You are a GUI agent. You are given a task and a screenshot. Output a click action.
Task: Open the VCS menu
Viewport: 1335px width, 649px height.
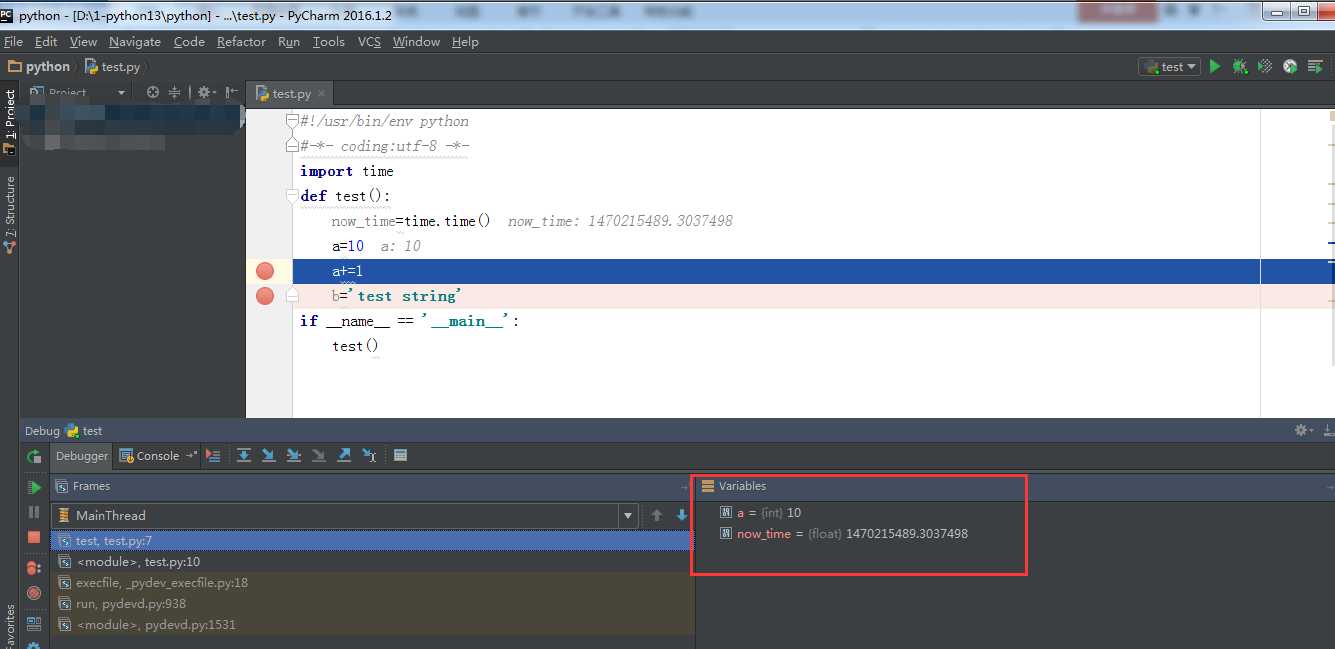369,42
